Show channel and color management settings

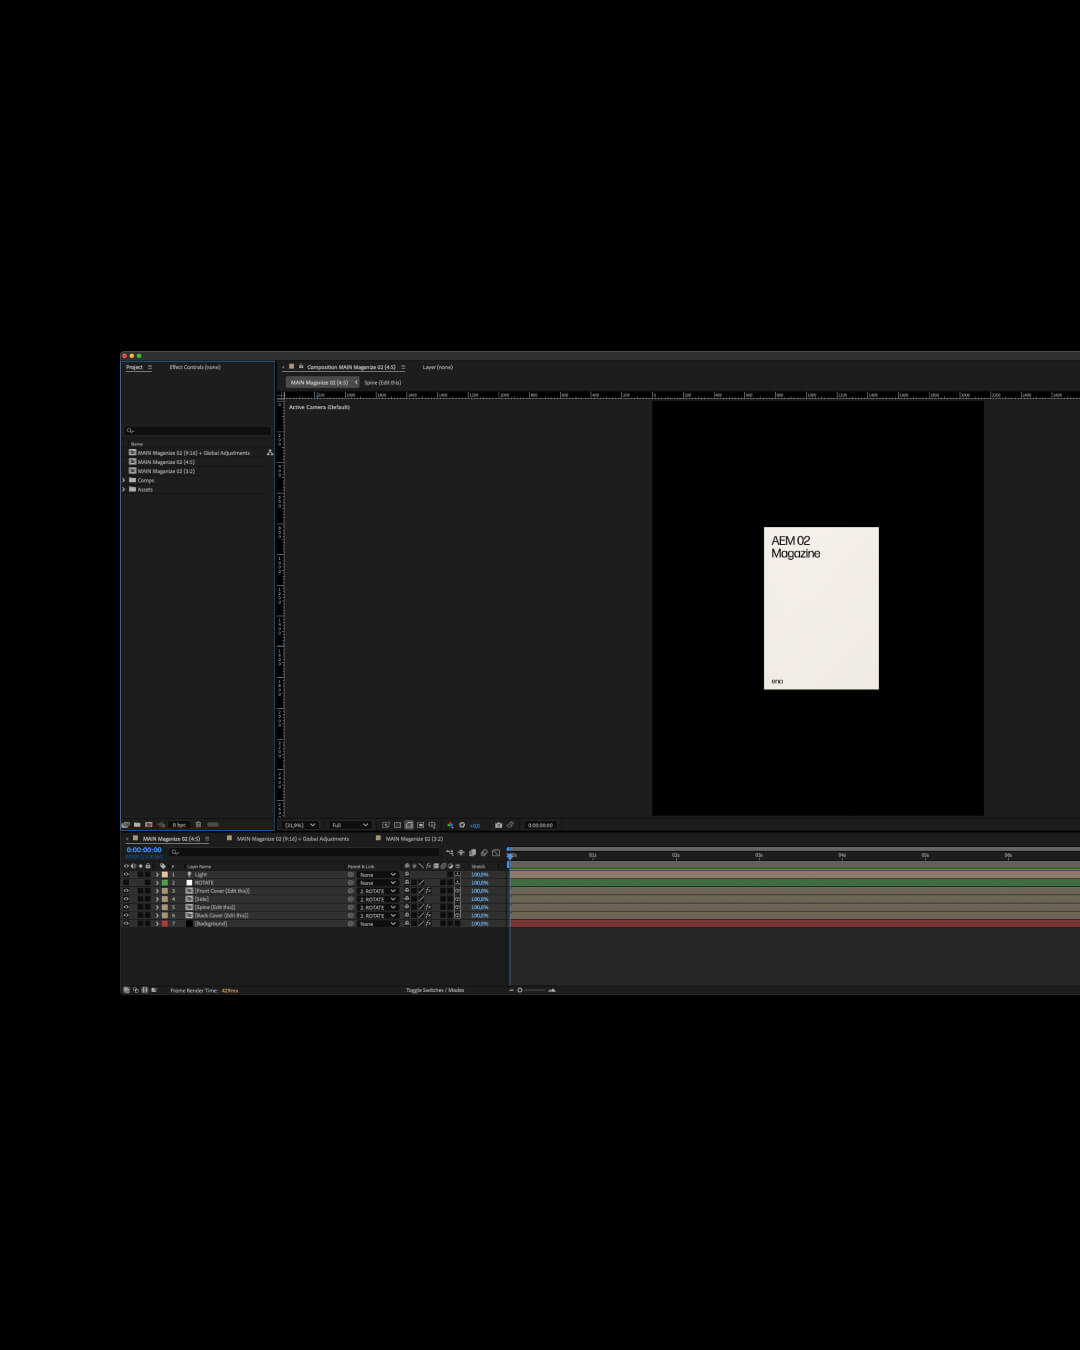[450, 825]
